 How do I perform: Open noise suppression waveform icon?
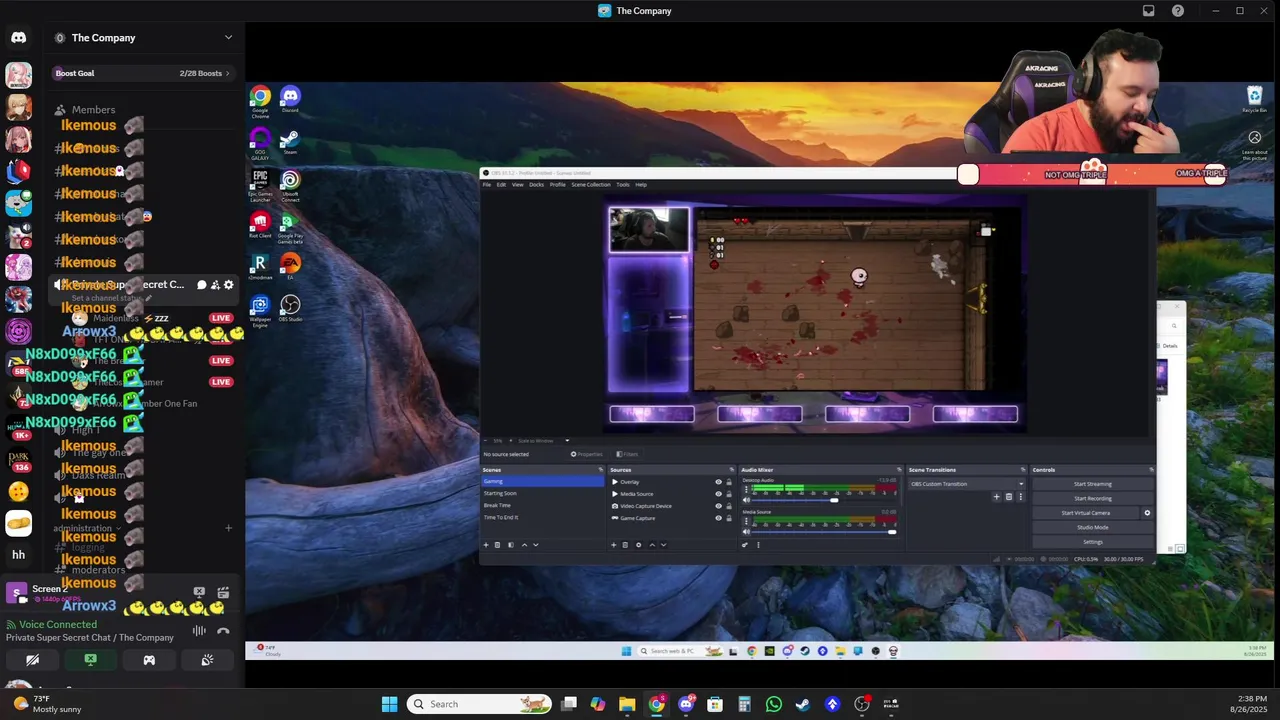pyautogui.click(x=199, y=631)
